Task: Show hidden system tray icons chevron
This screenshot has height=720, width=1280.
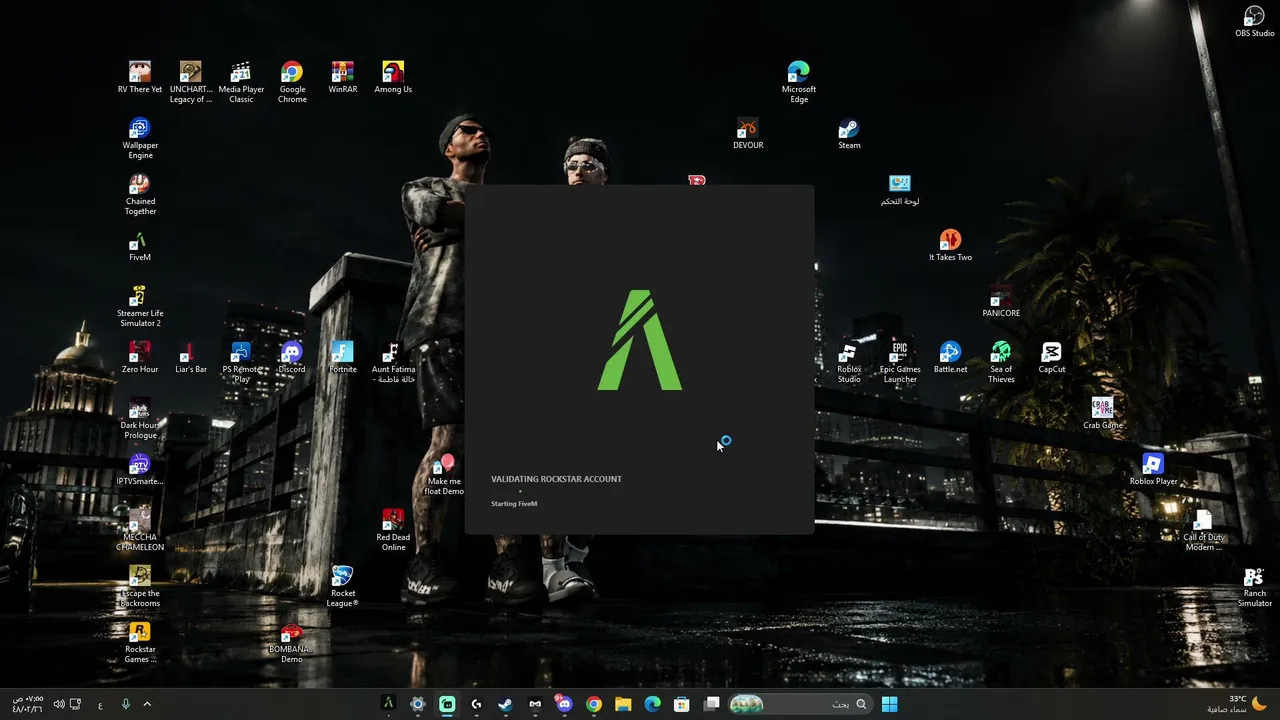Action: click(147, 704)
